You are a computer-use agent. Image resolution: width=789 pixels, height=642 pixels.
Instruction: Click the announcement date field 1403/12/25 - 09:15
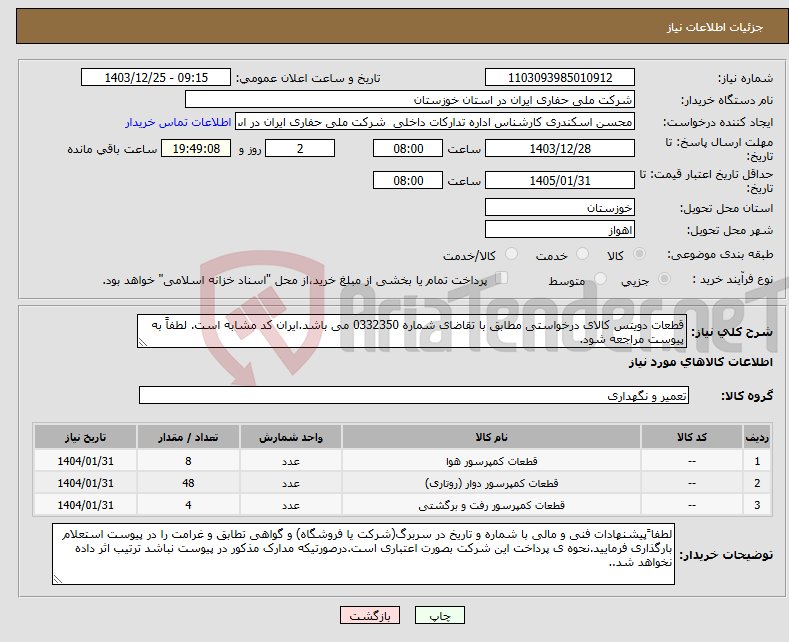[156, 77]
